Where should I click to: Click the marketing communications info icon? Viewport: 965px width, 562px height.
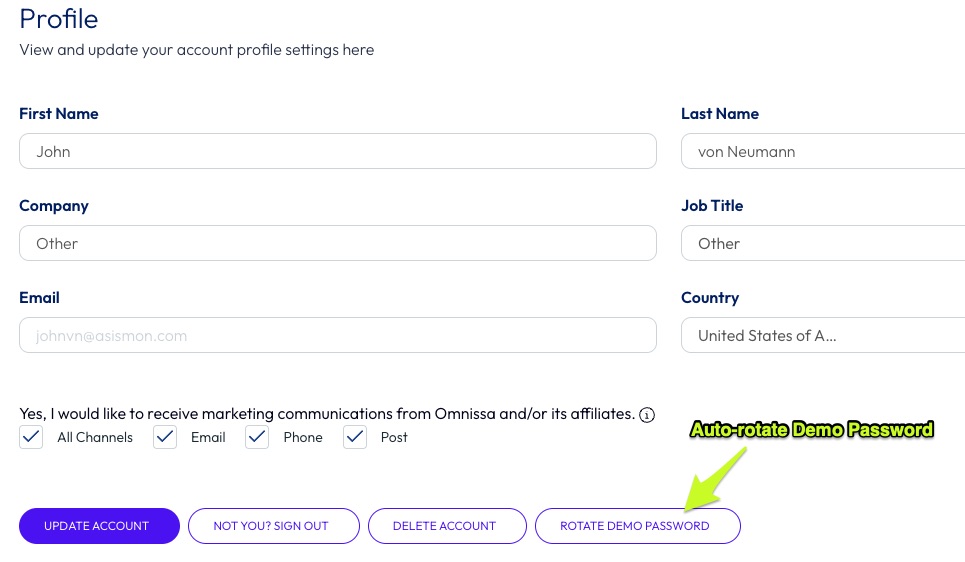[647, 414]
